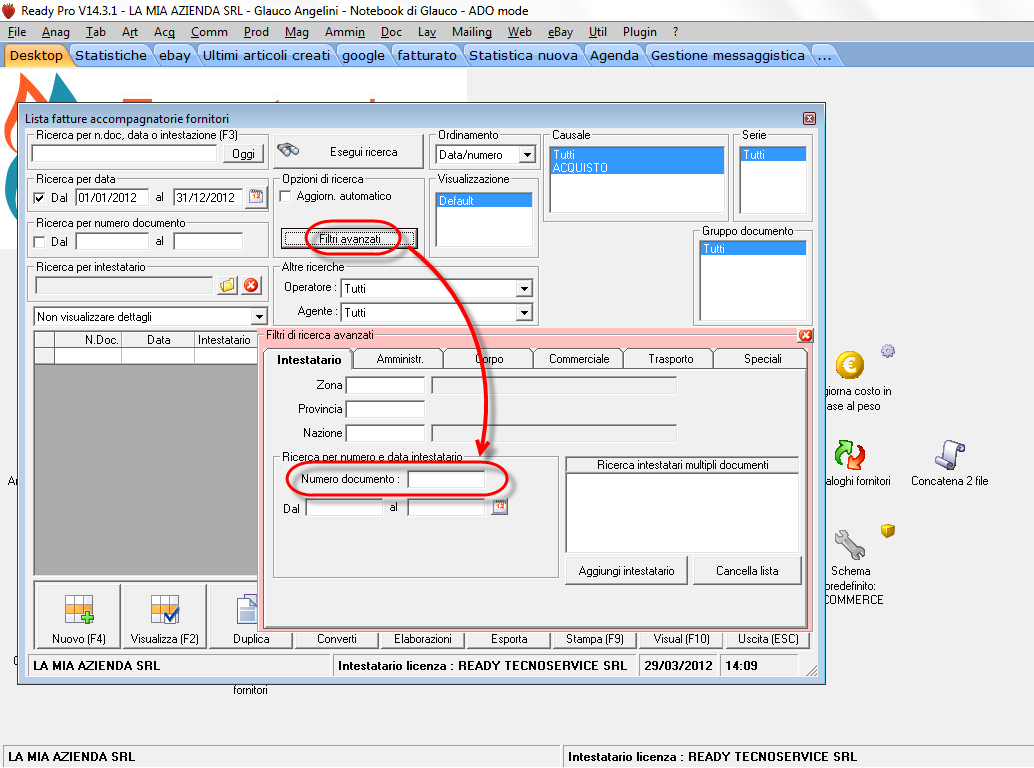The image size is (1034, 768).
Task: Open the Schema predefinito wrench icon
Action: (x=849, y=545)
